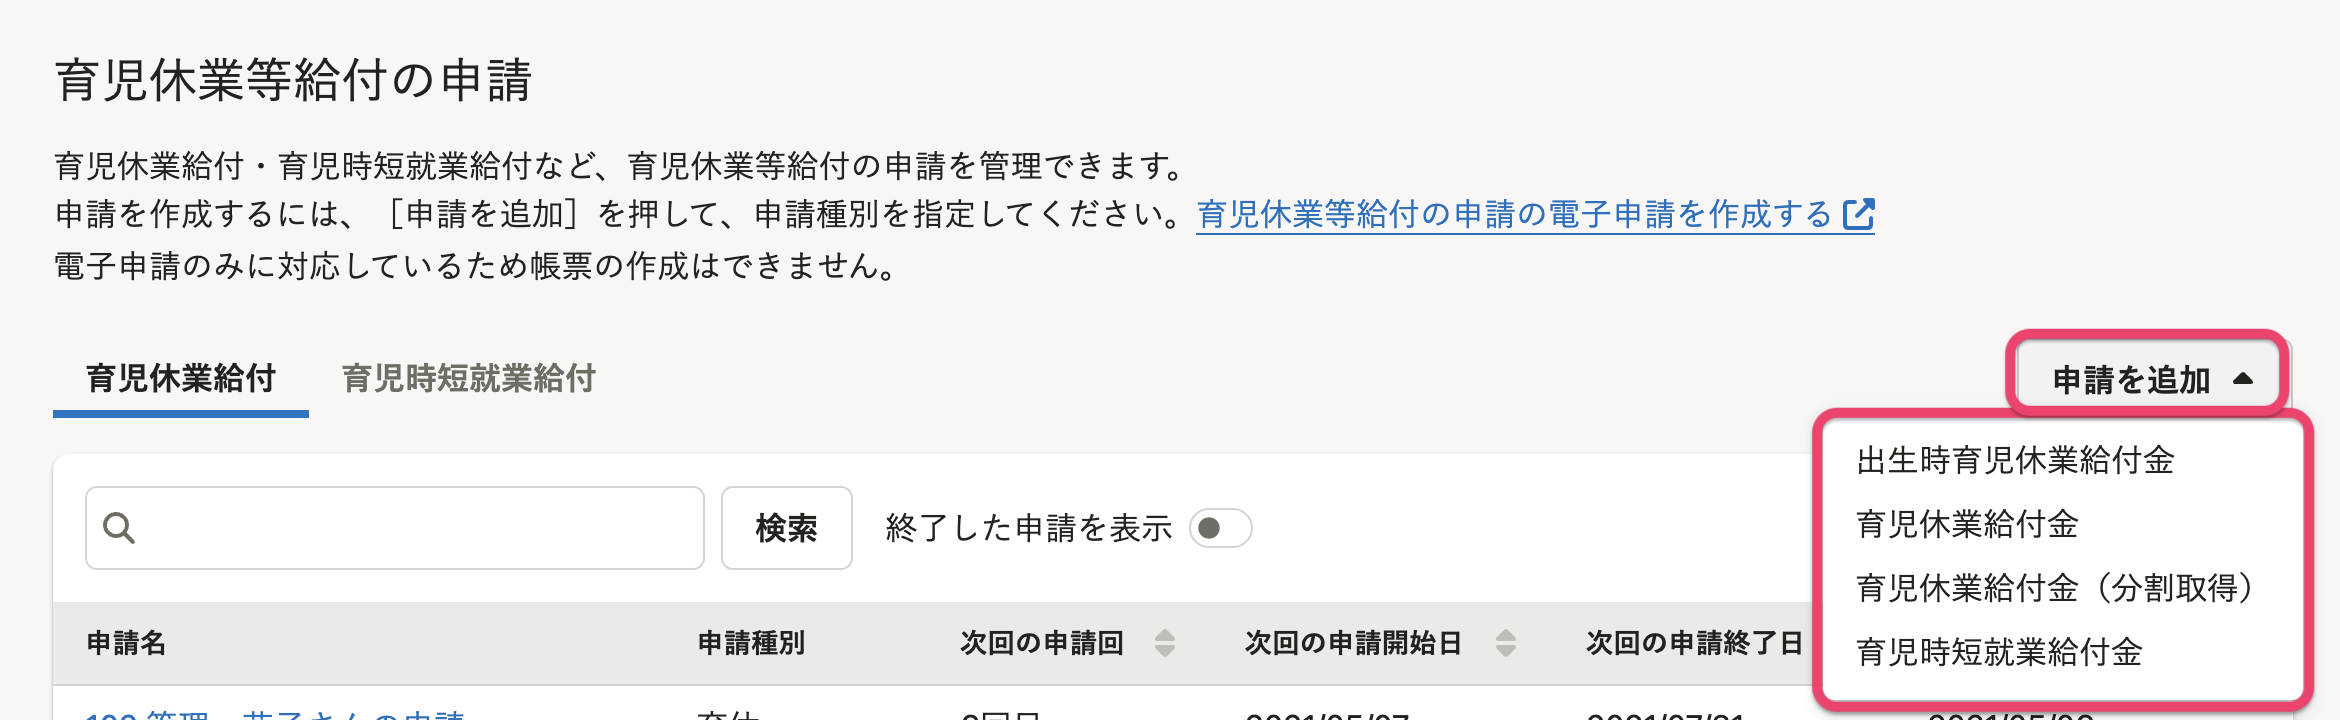The image size is (2340, 720).
Task: Toggle the 終了した申請を表示 switch
Action: coord(1220,528)
